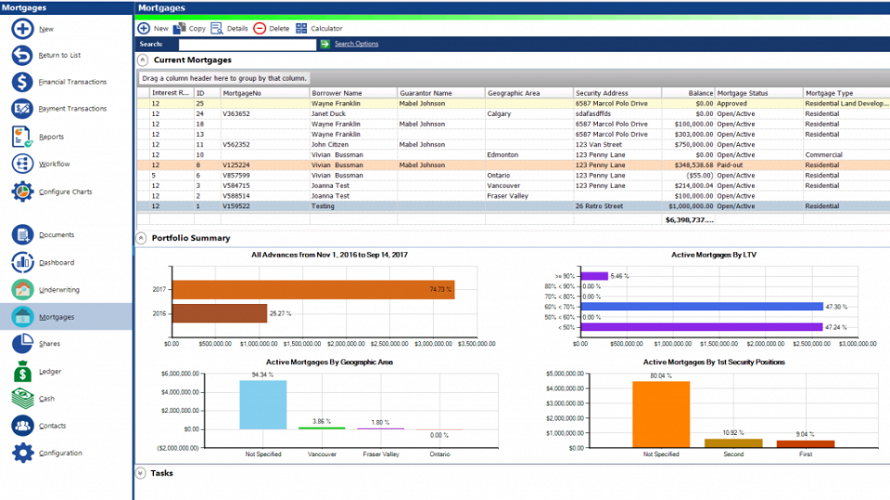Collapse the Portfolio Summary section
The width and height of the screenshot is (890, 500).
point(141,238)
